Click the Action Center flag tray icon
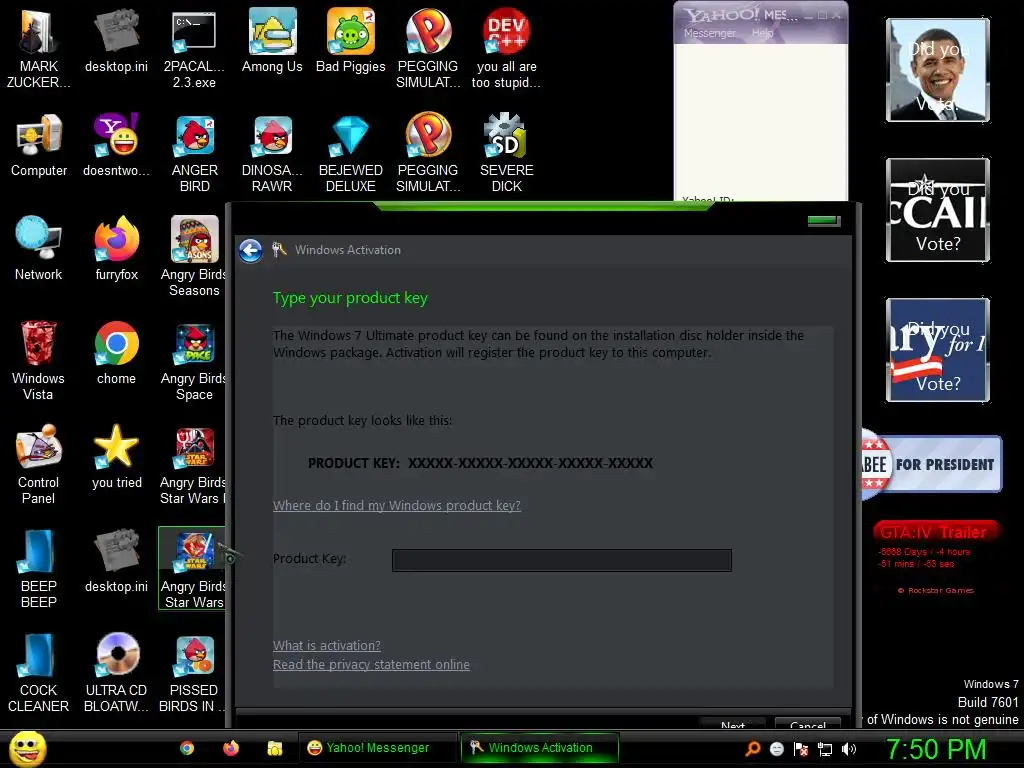Screen dimensions: 1024x768 tap(801, 749)
